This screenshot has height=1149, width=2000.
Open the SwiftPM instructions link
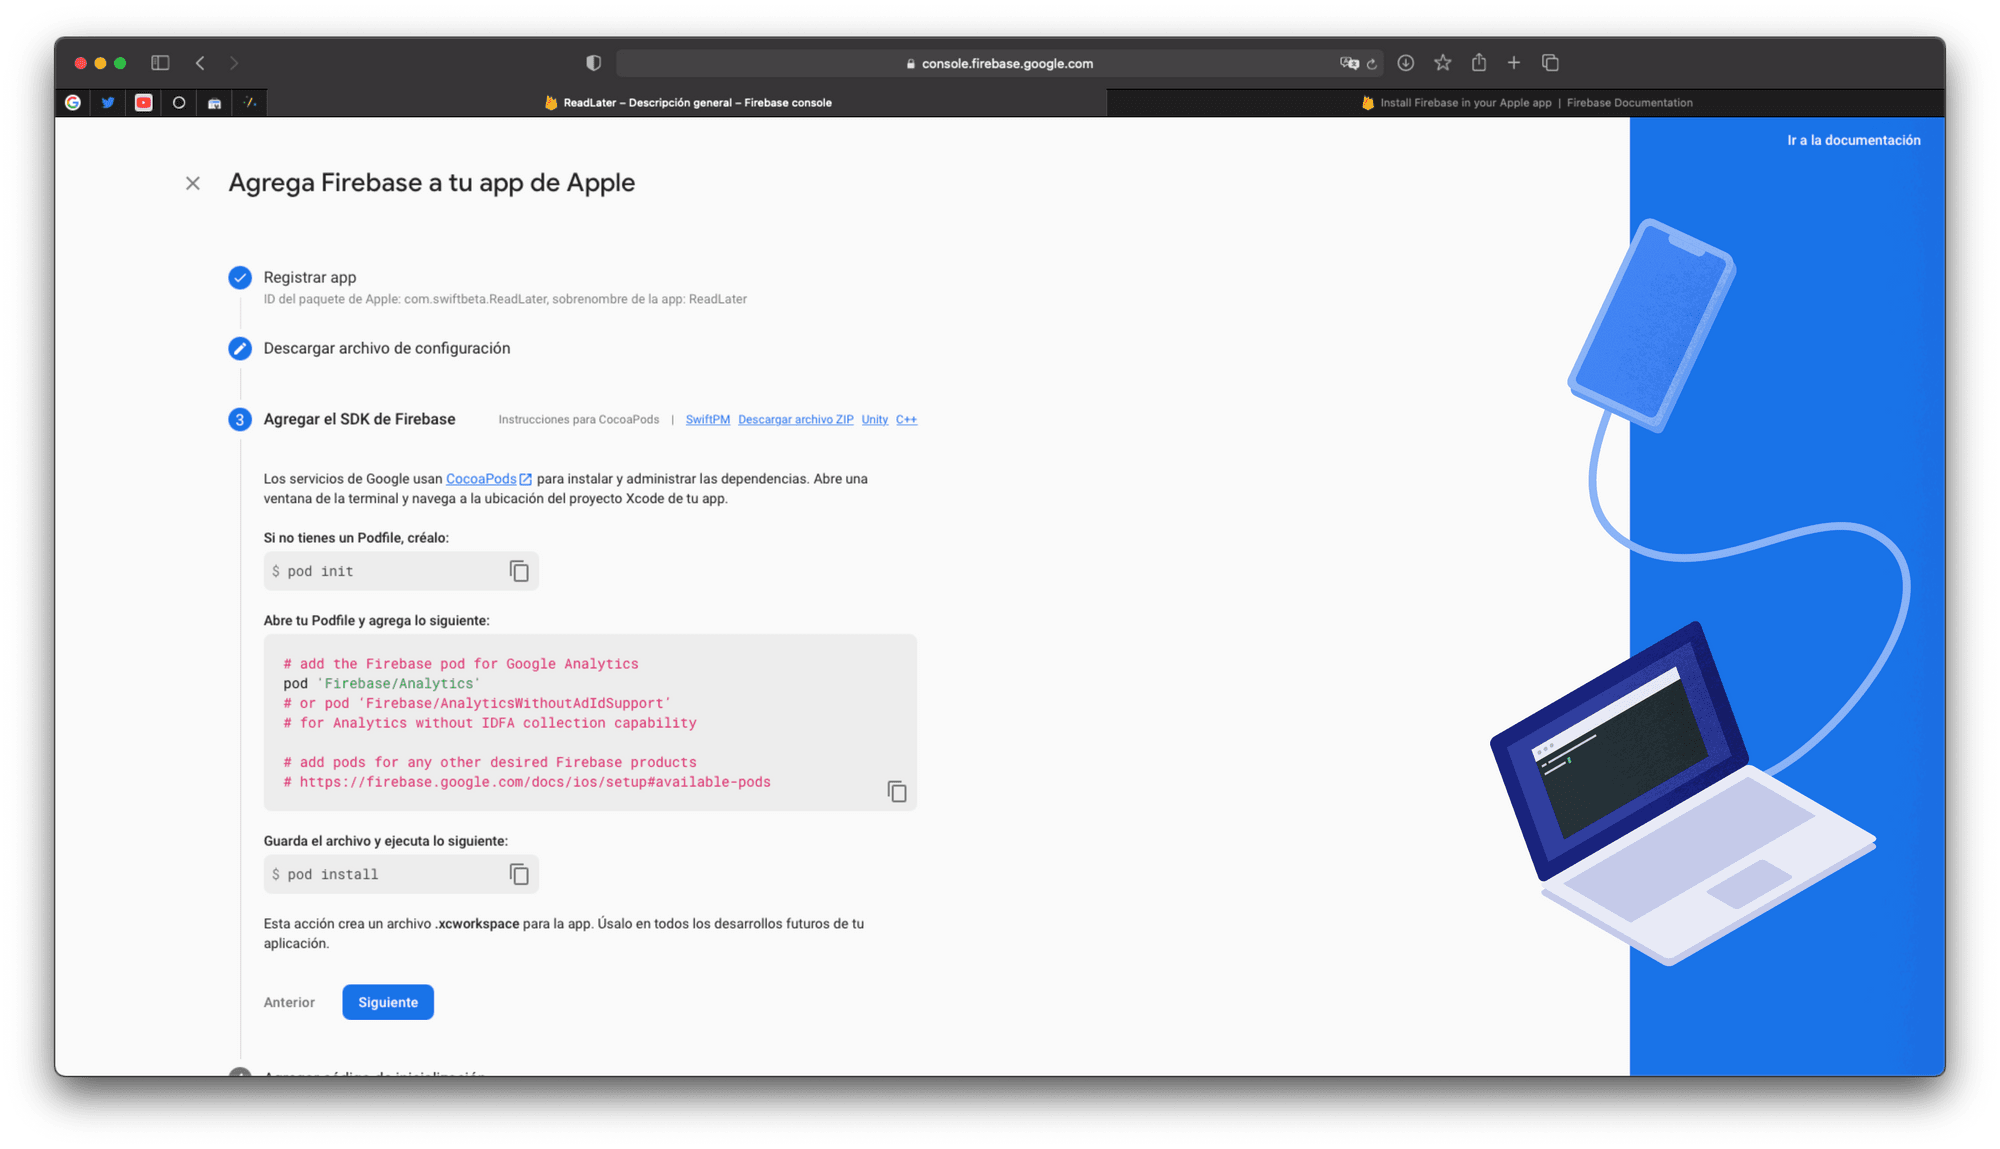tap(708, 420)
